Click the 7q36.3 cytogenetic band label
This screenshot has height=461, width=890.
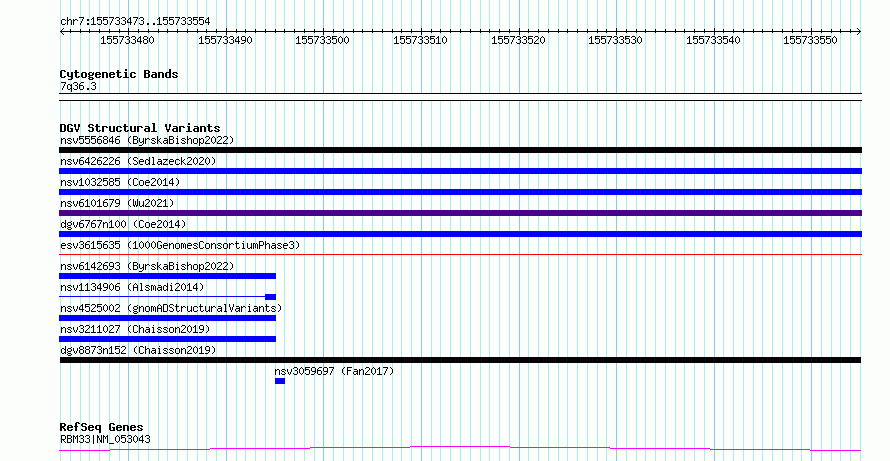click(78, 86)
